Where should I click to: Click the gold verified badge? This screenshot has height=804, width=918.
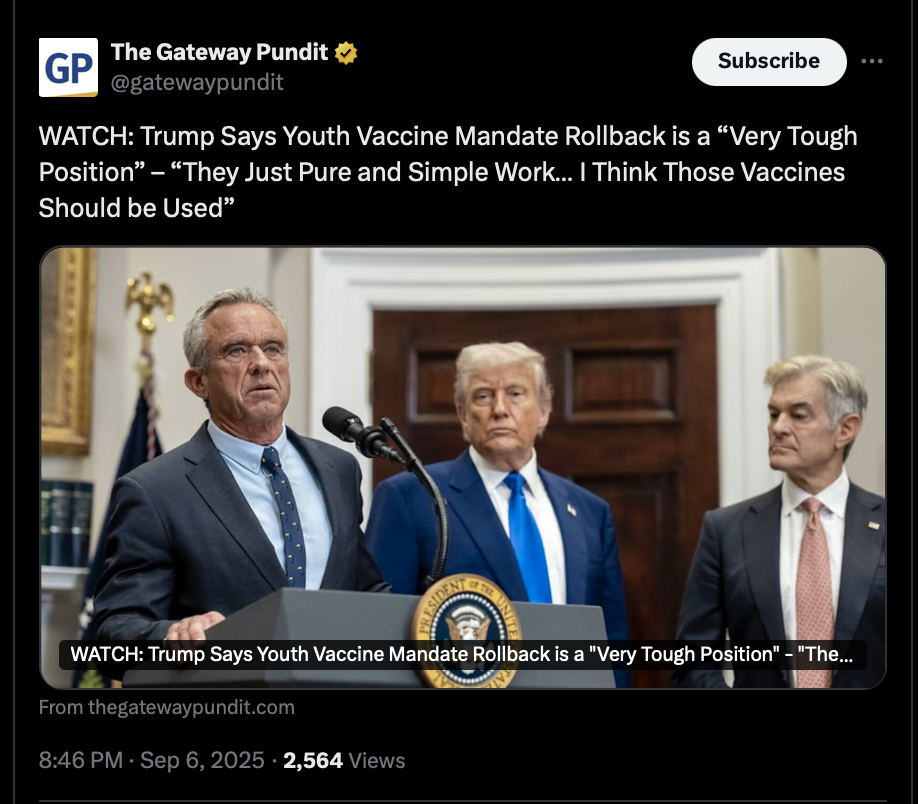point(346,53)
